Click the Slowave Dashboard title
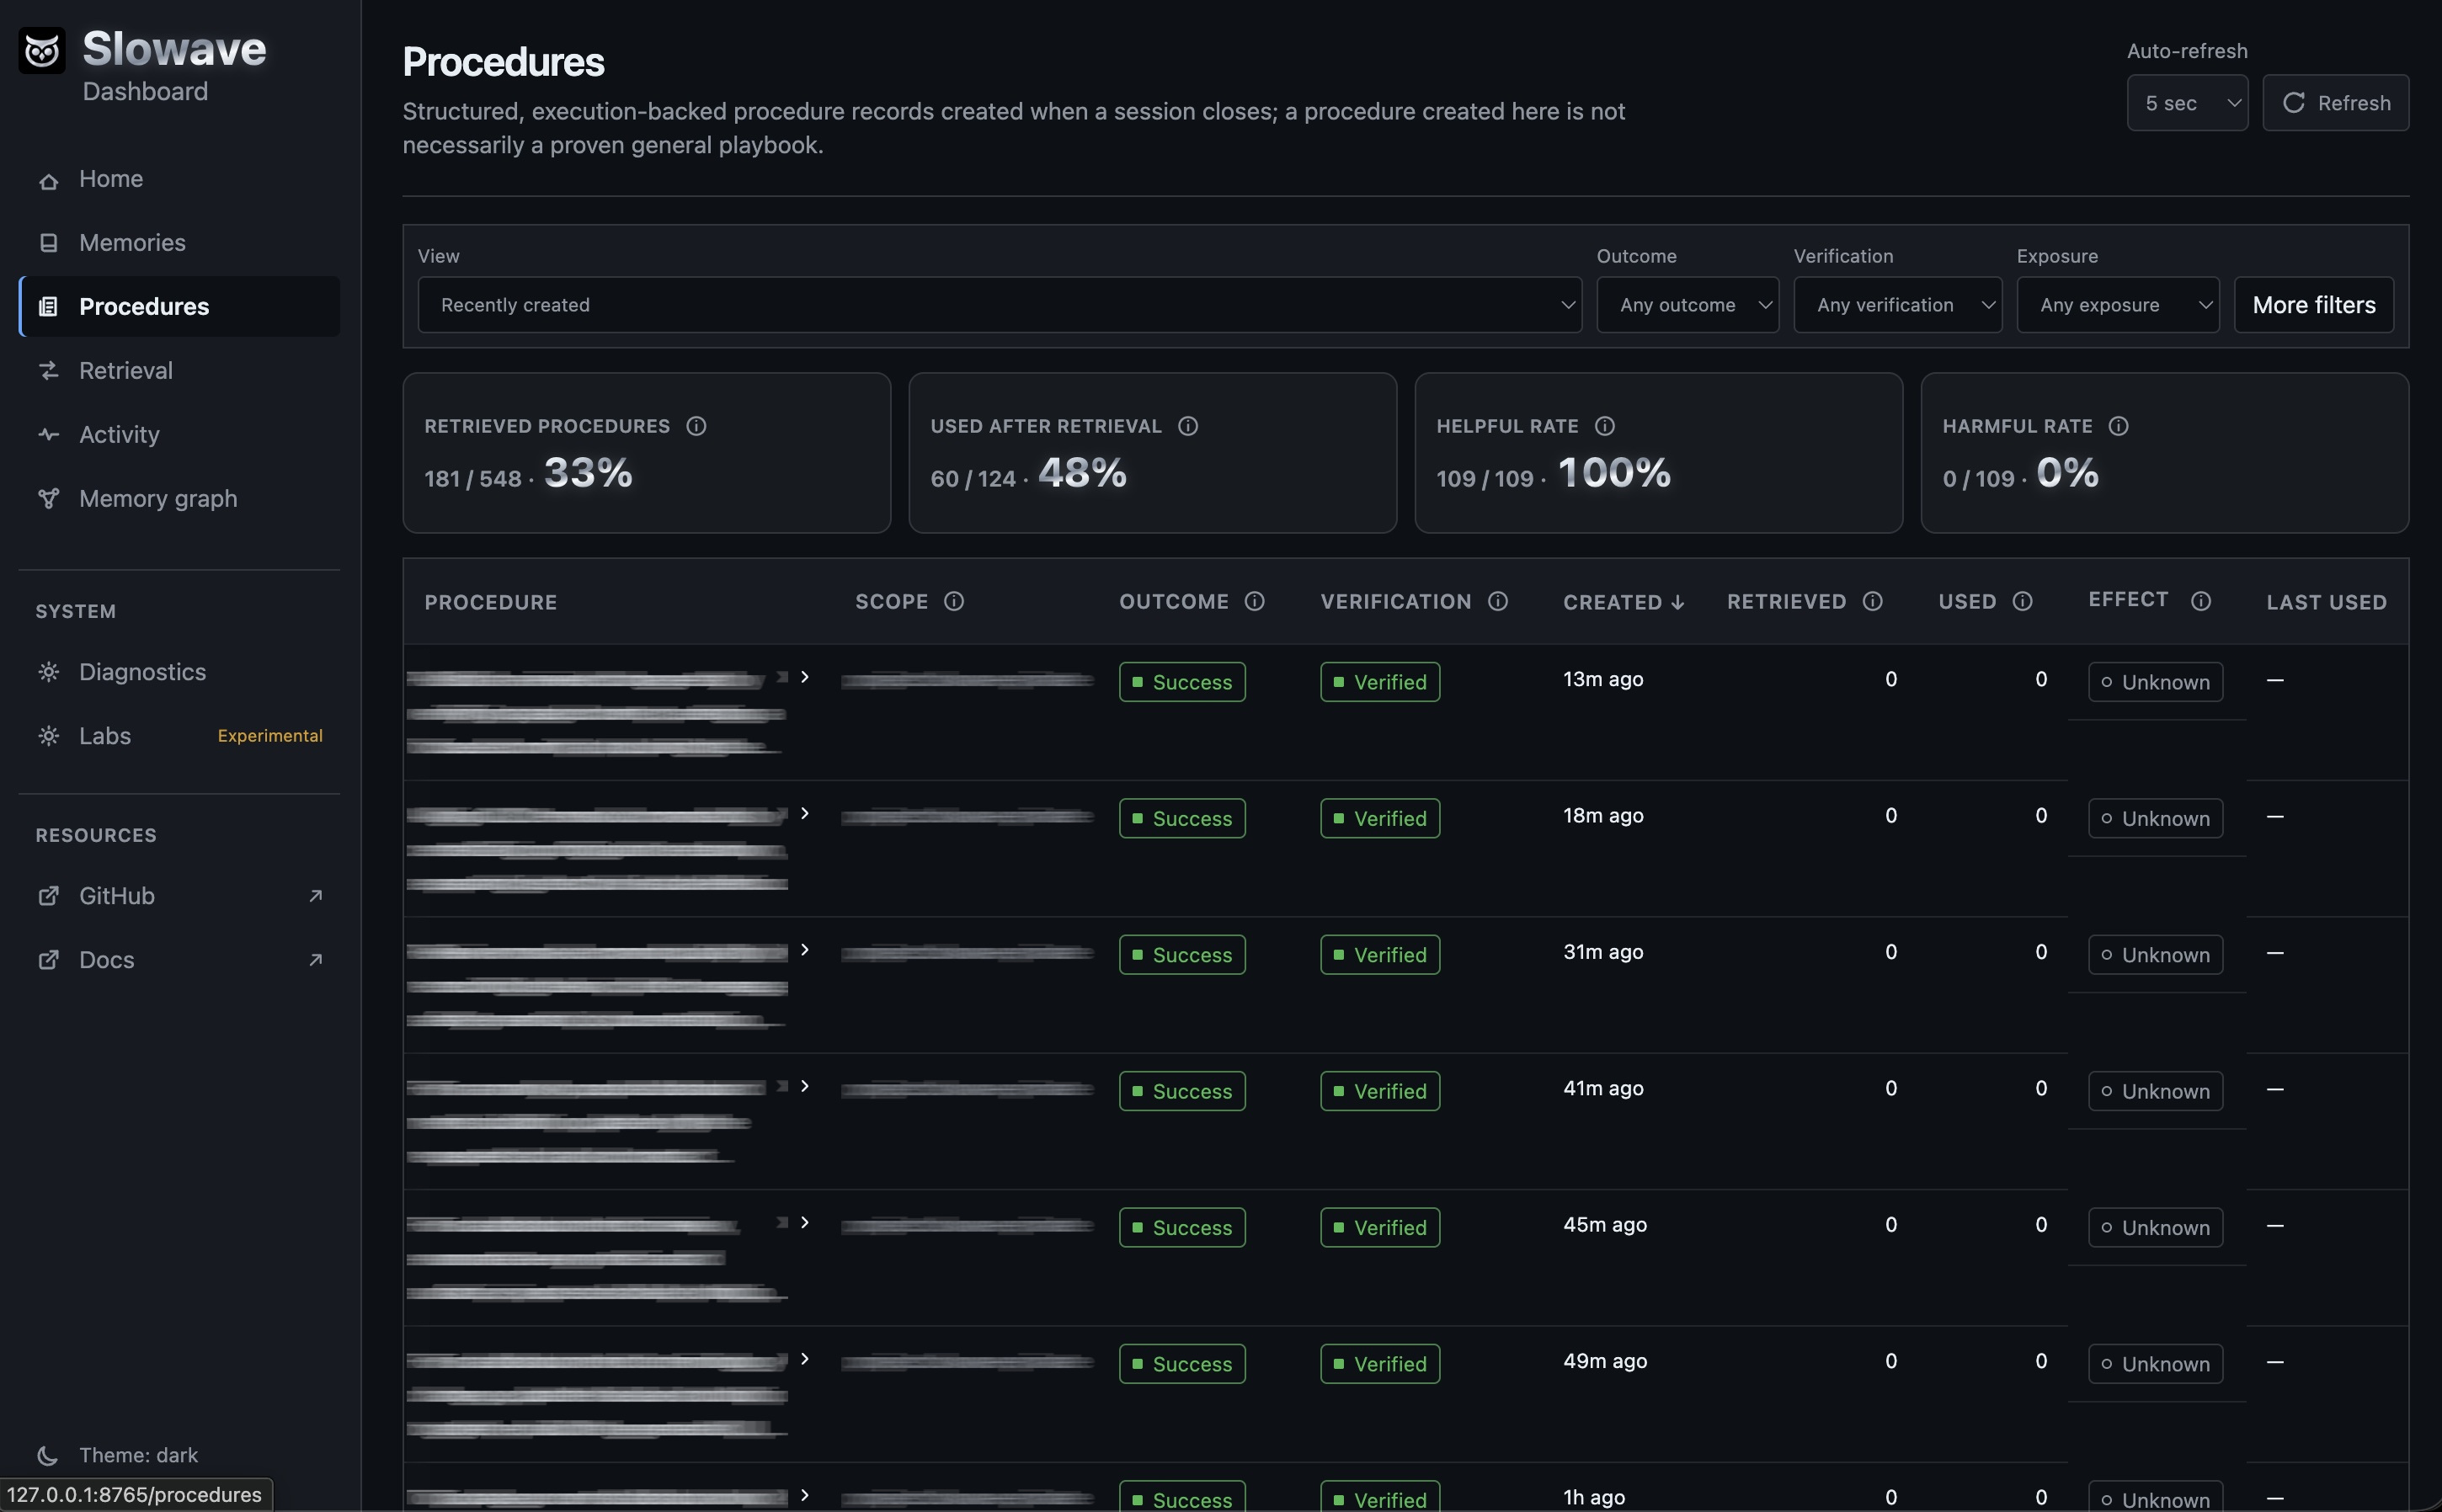Viewport: 2442px width, 1512px height. coord(174,66)
